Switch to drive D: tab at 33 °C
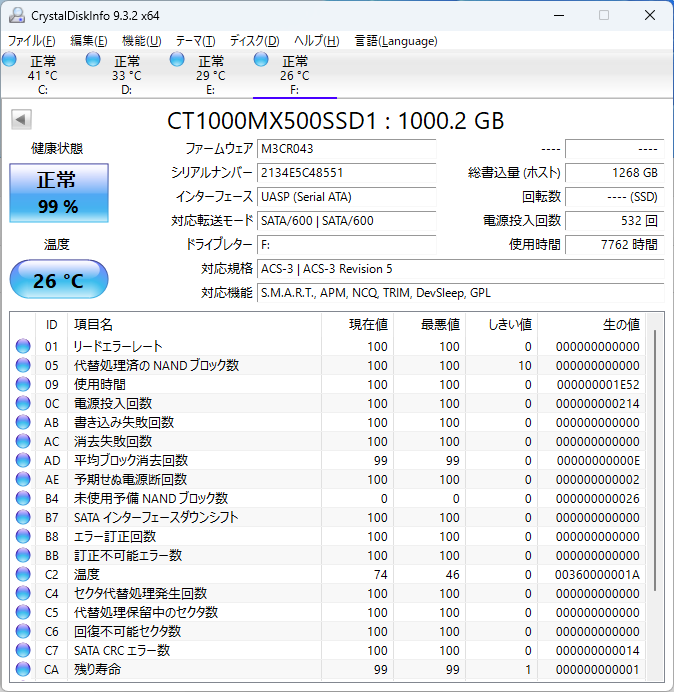Screen dimensions: 674x692 click(127, 75)
